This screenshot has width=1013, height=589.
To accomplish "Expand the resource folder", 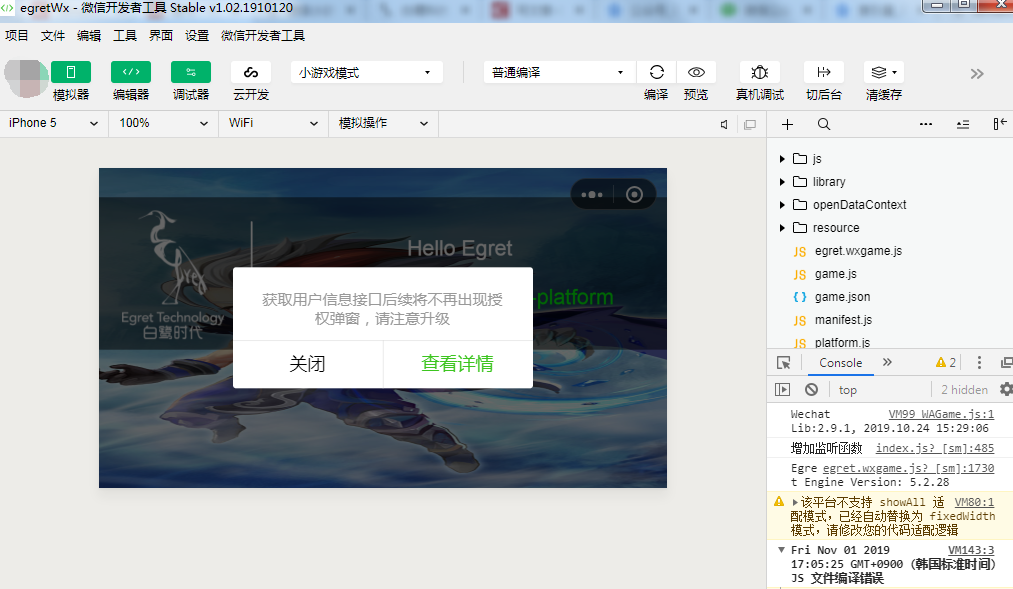I will 782,228.
